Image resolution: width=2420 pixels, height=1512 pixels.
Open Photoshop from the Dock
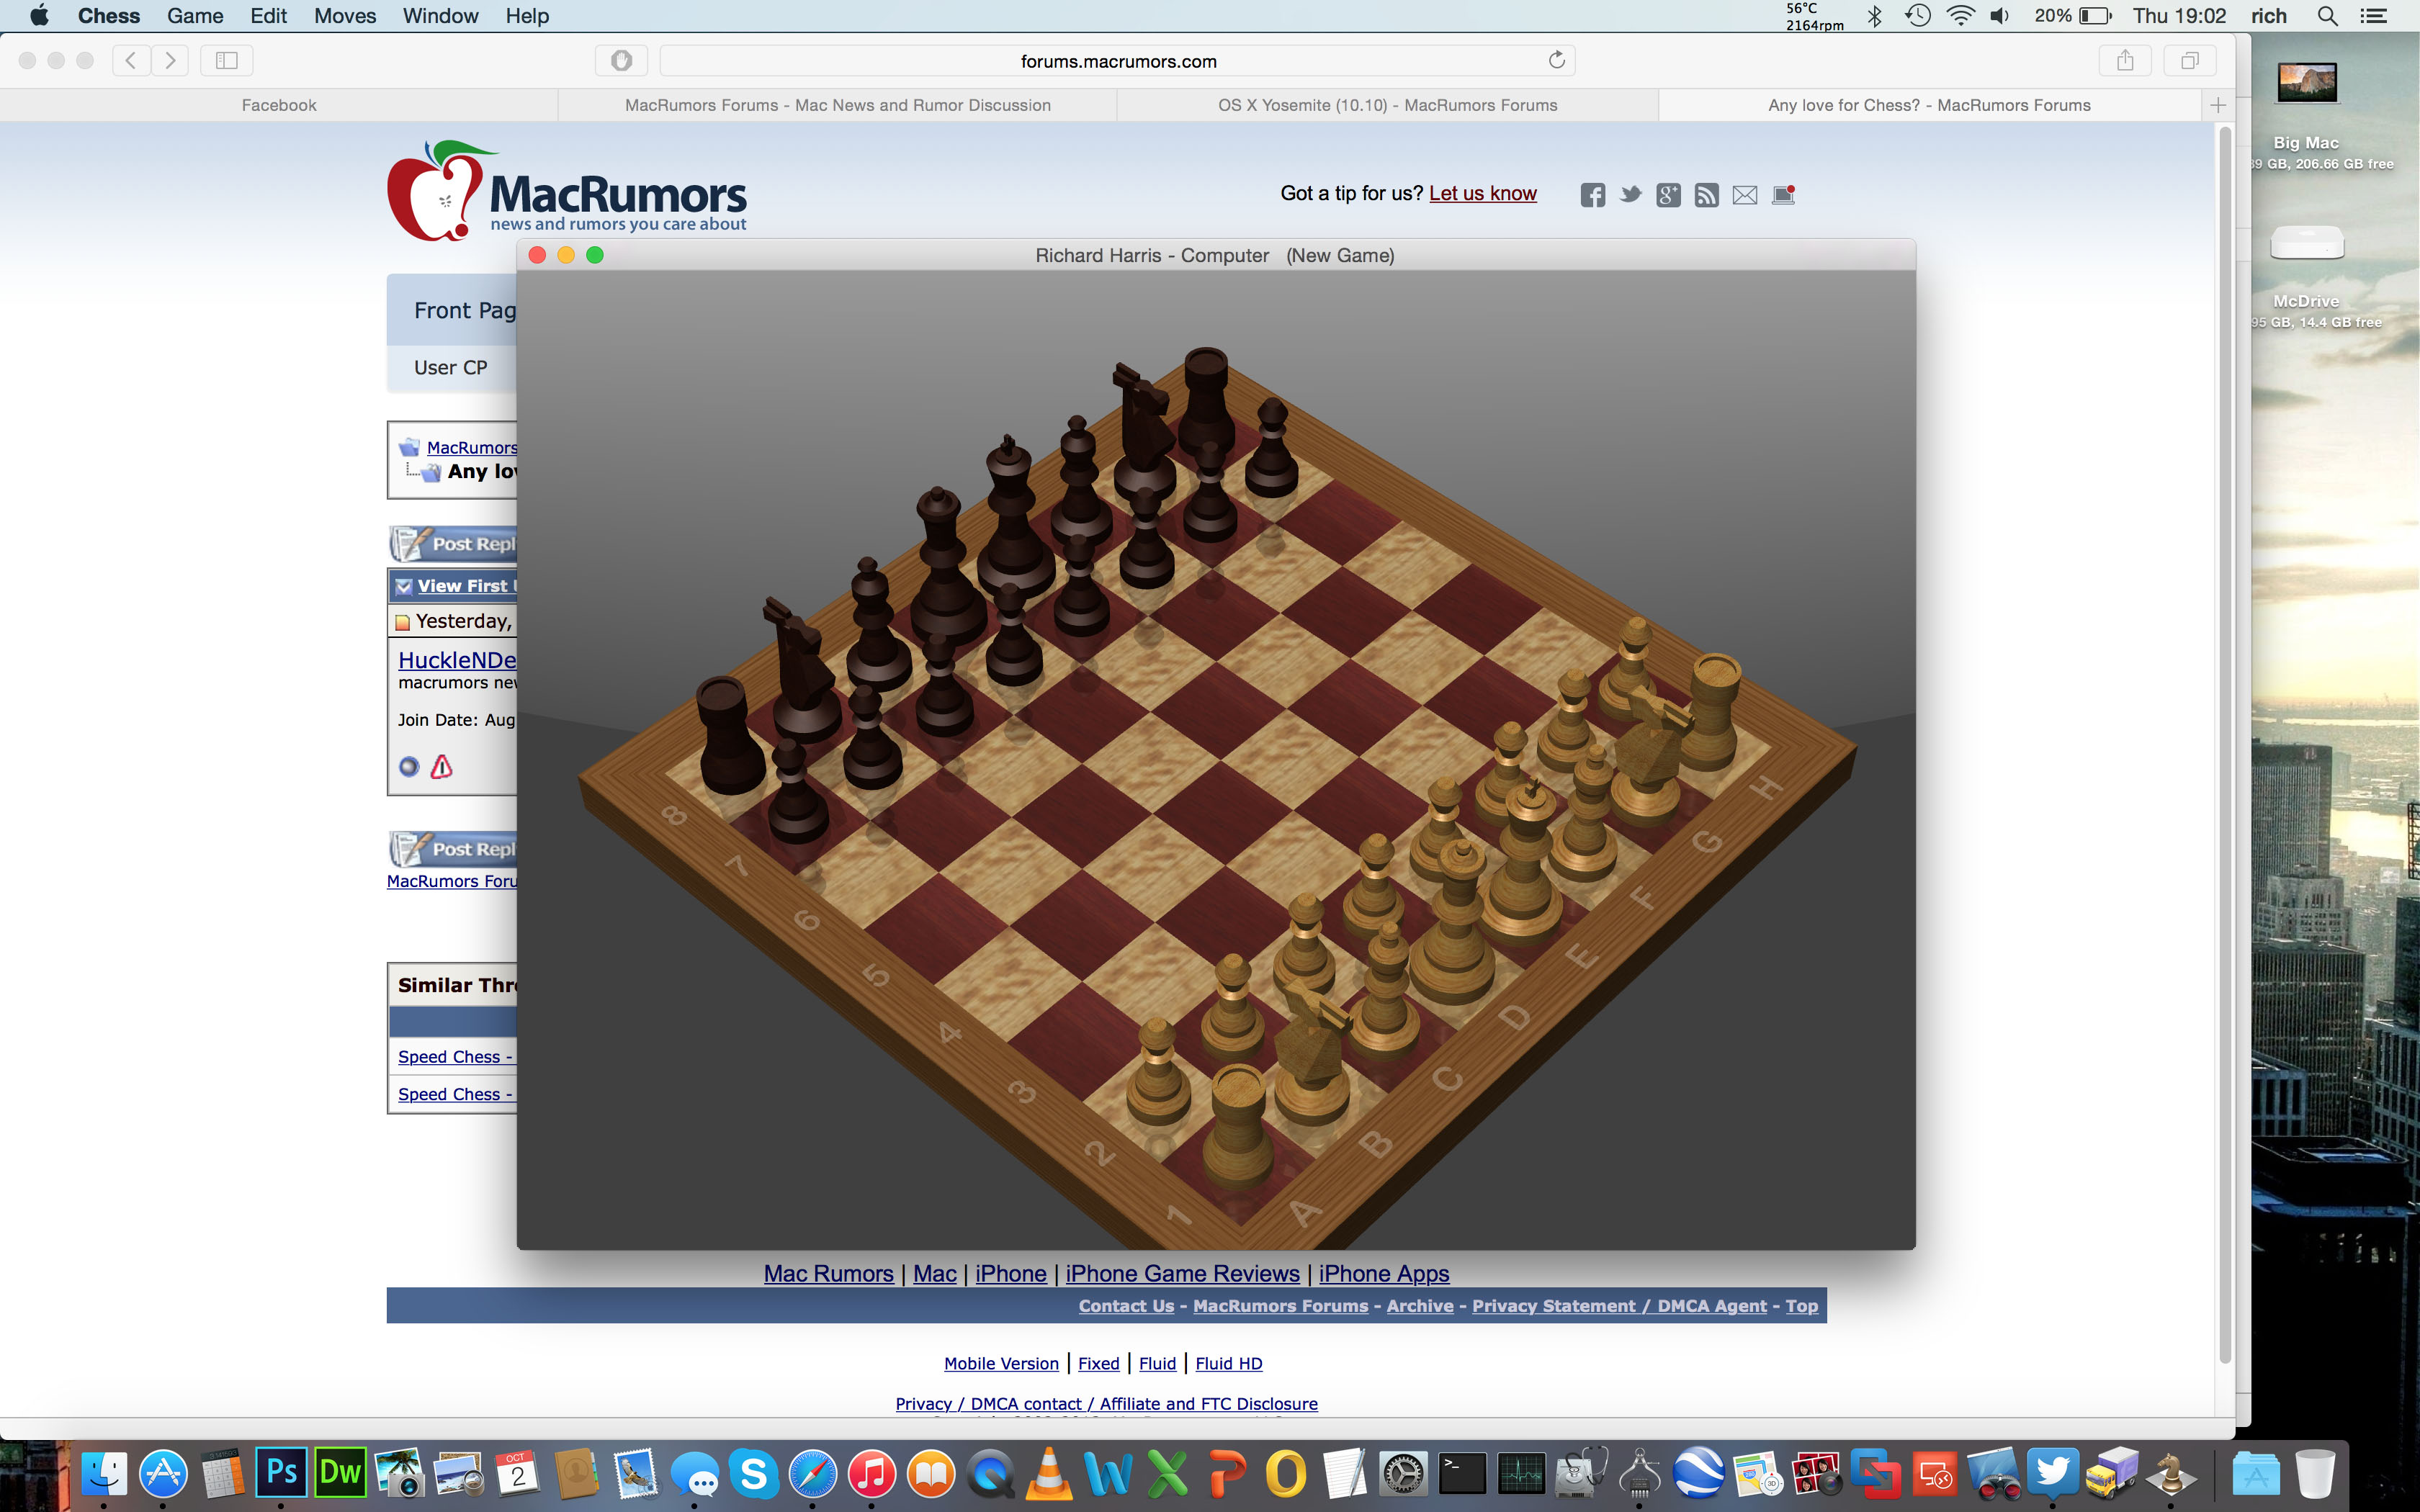coord(281,1473)
